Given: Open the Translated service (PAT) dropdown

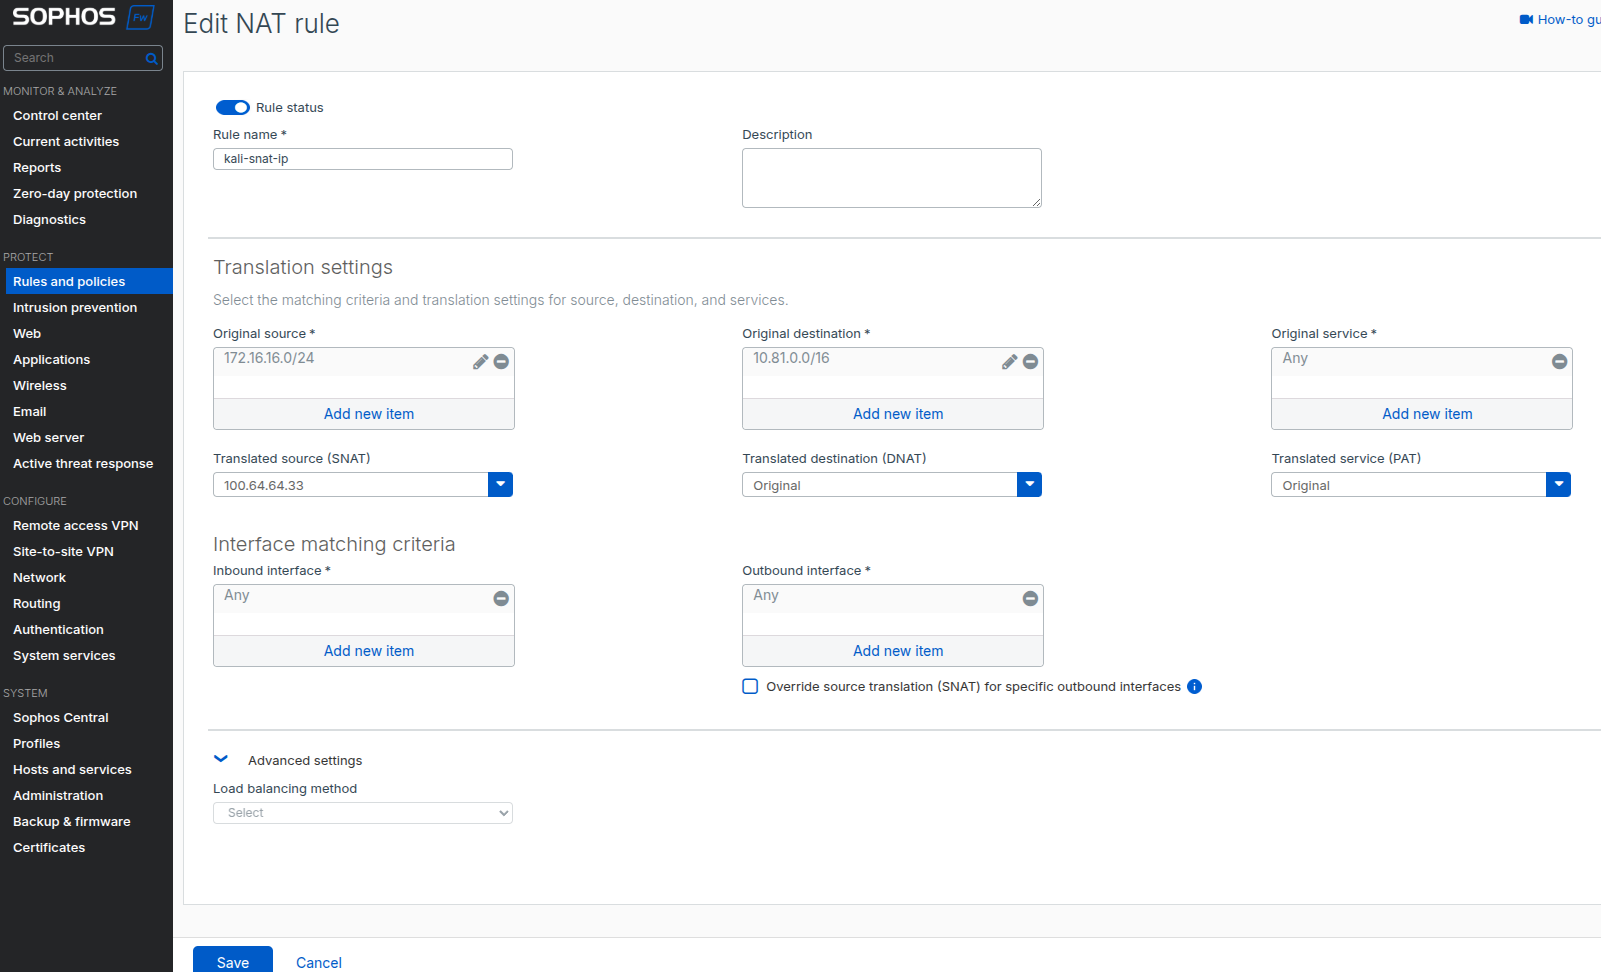Looking at the screenshot, I should 1558,485.
